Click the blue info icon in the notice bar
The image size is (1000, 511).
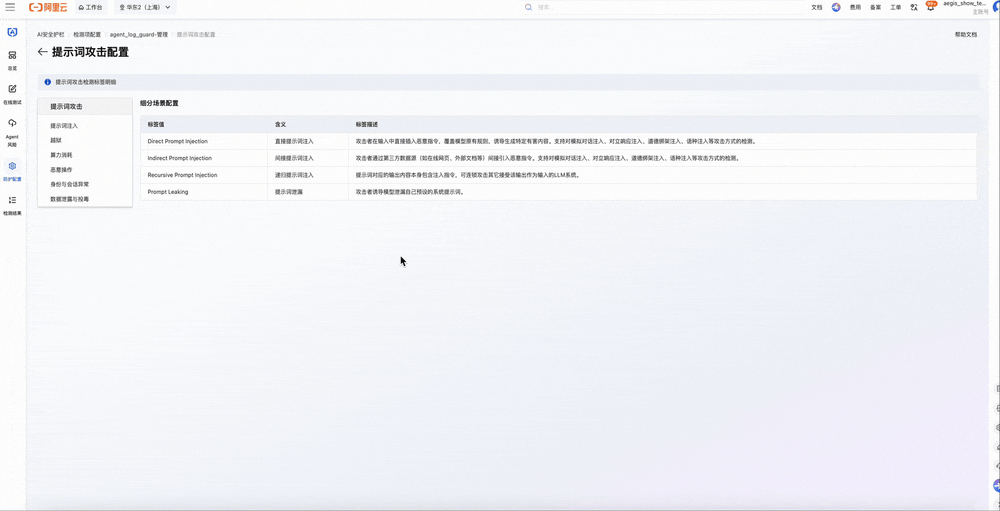pos(47,82)
